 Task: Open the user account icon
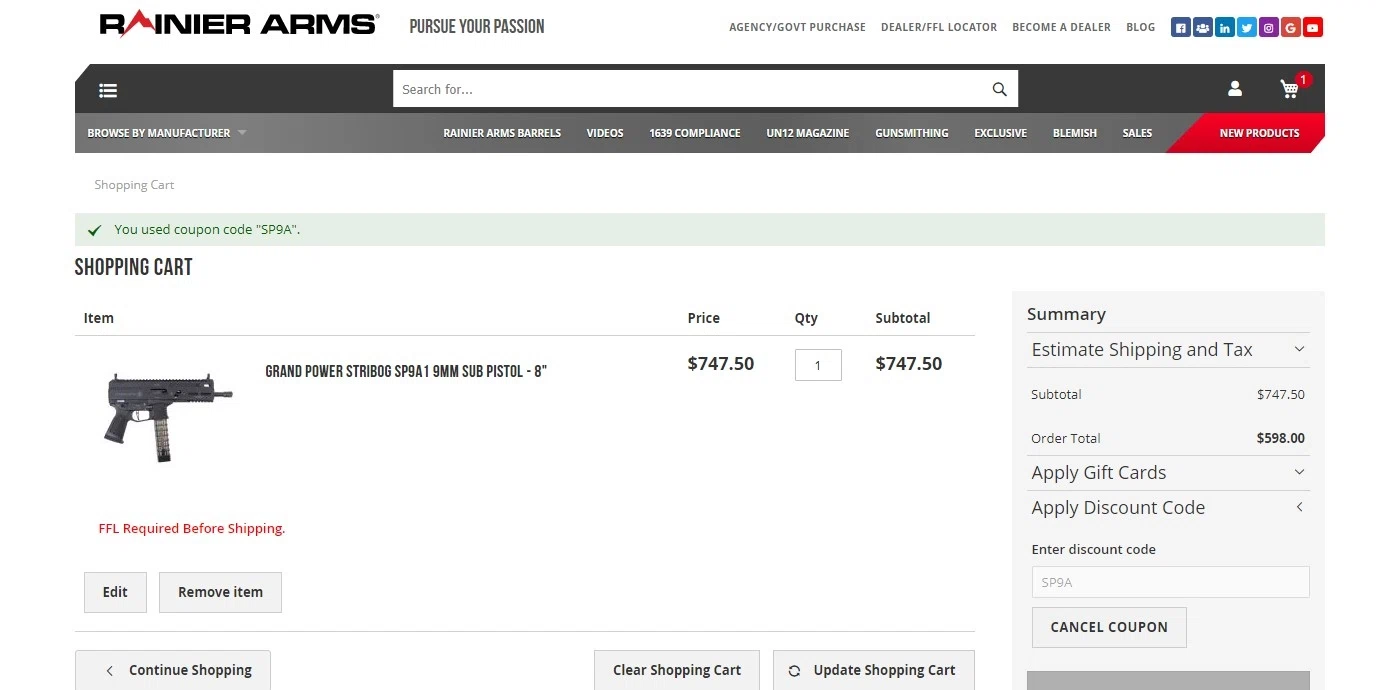(1235, 89)
